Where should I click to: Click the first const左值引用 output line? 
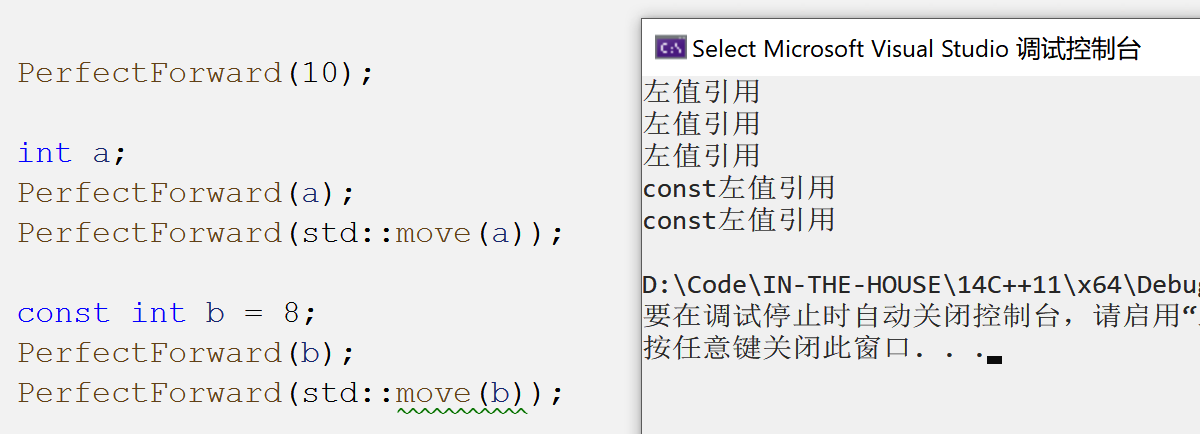pos(739,188)
